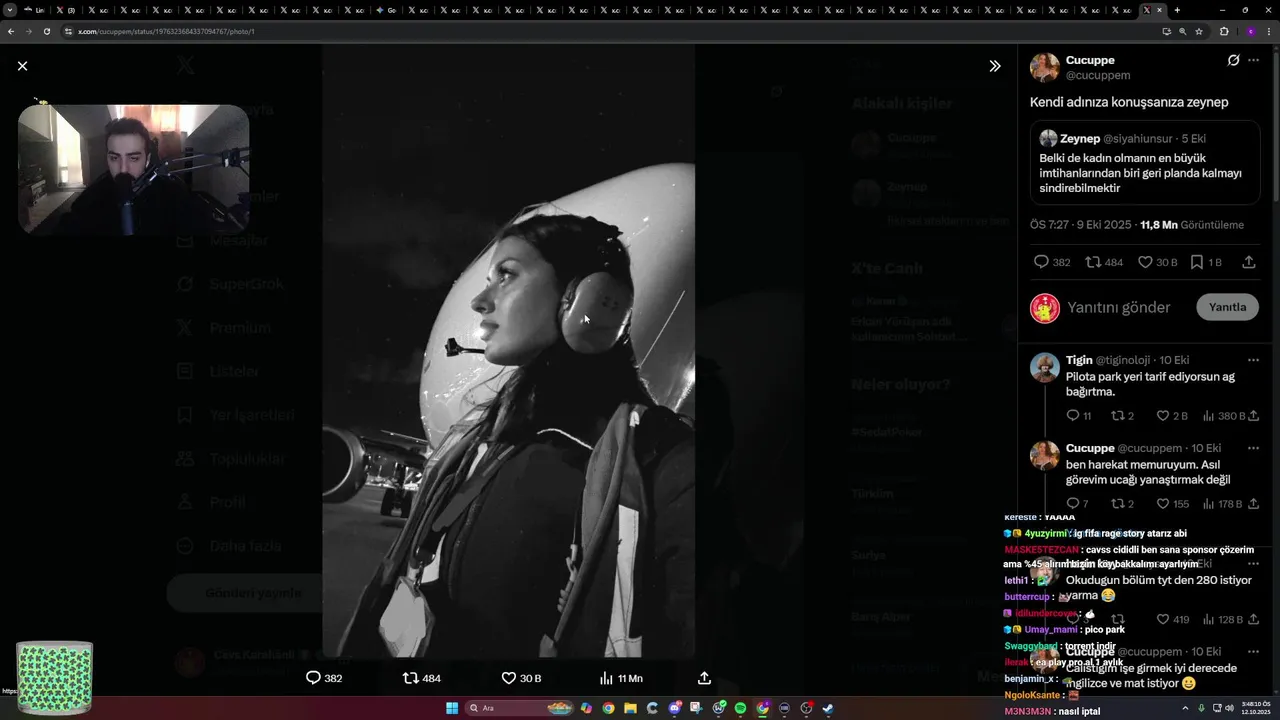Like the reply showing 419
This screenshot has height=720, width=1280.
point(1173,620)
